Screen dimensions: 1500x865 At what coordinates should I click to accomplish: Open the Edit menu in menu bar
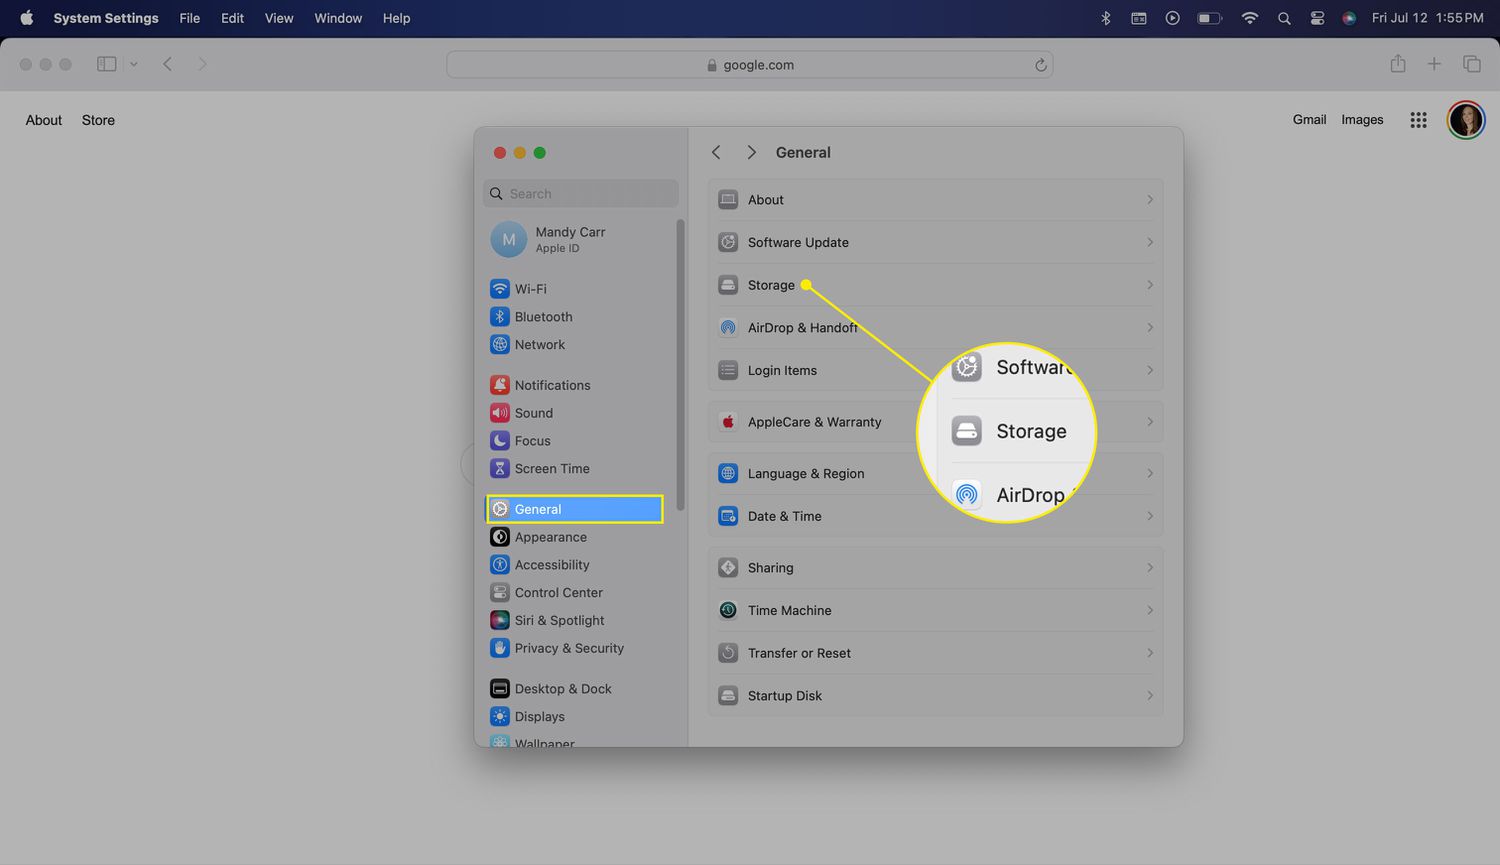[x=232, y=18]
